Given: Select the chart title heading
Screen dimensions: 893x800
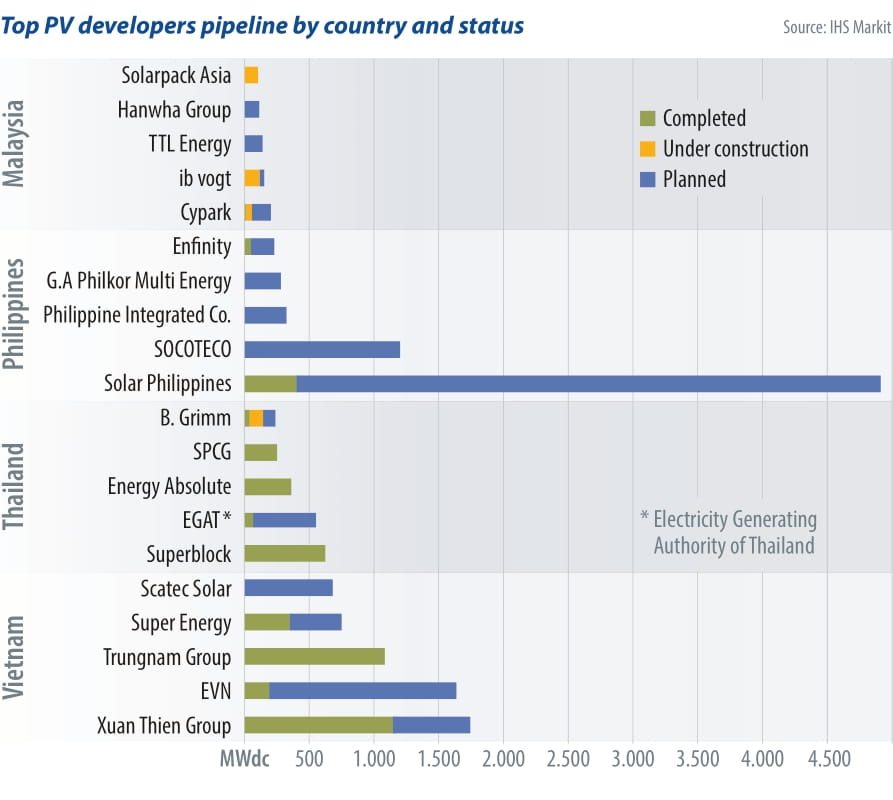Looking at the screenshot, I should [263, 25].
